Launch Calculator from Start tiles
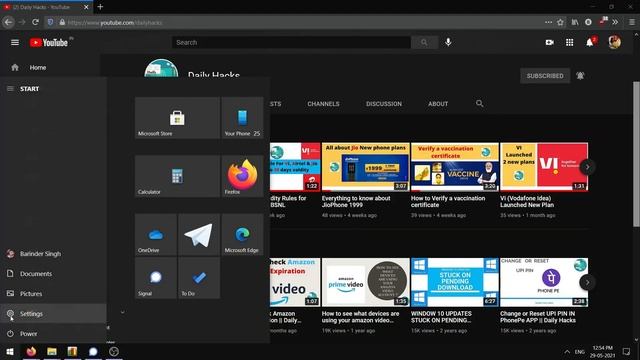Image resolution: width=640 pixels, height=360 pixels. pos(177,176)
